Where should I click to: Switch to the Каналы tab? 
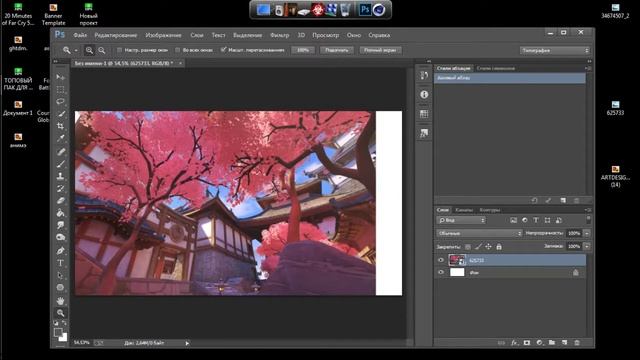[x=464, y=210]
